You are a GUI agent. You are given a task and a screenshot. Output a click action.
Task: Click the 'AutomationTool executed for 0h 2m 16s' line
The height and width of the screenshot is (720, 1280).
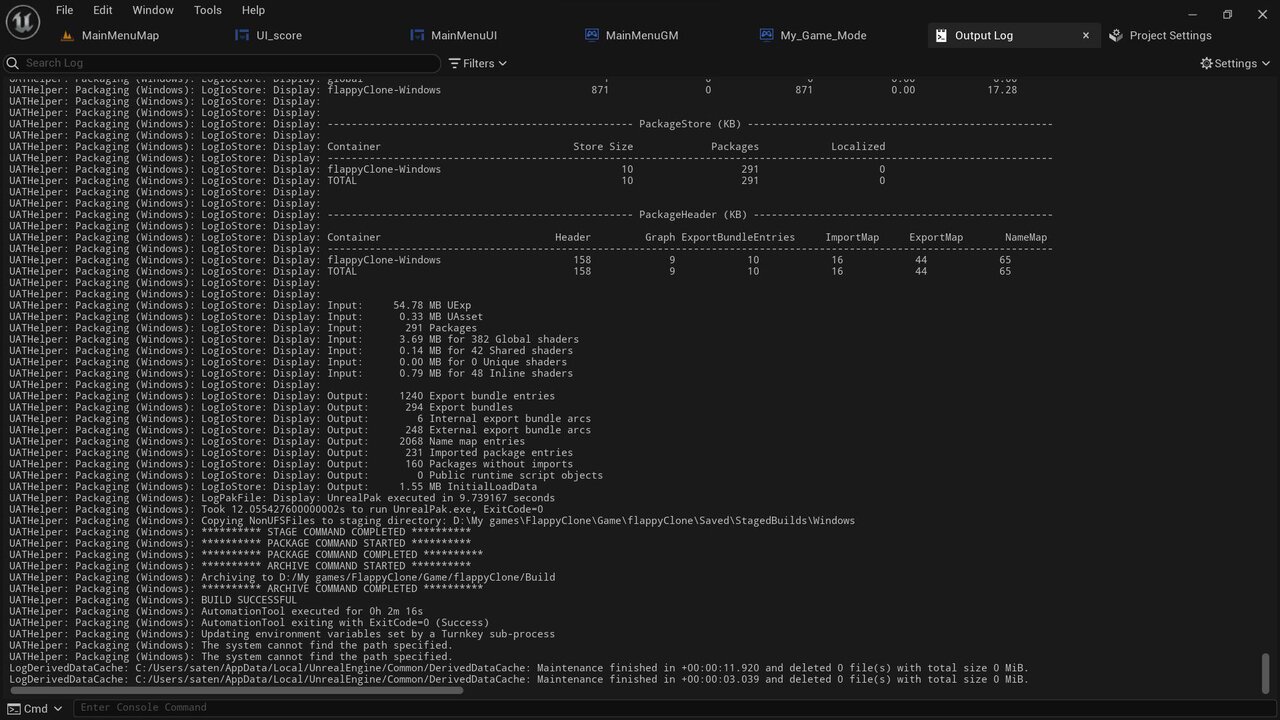click(216, 611)
